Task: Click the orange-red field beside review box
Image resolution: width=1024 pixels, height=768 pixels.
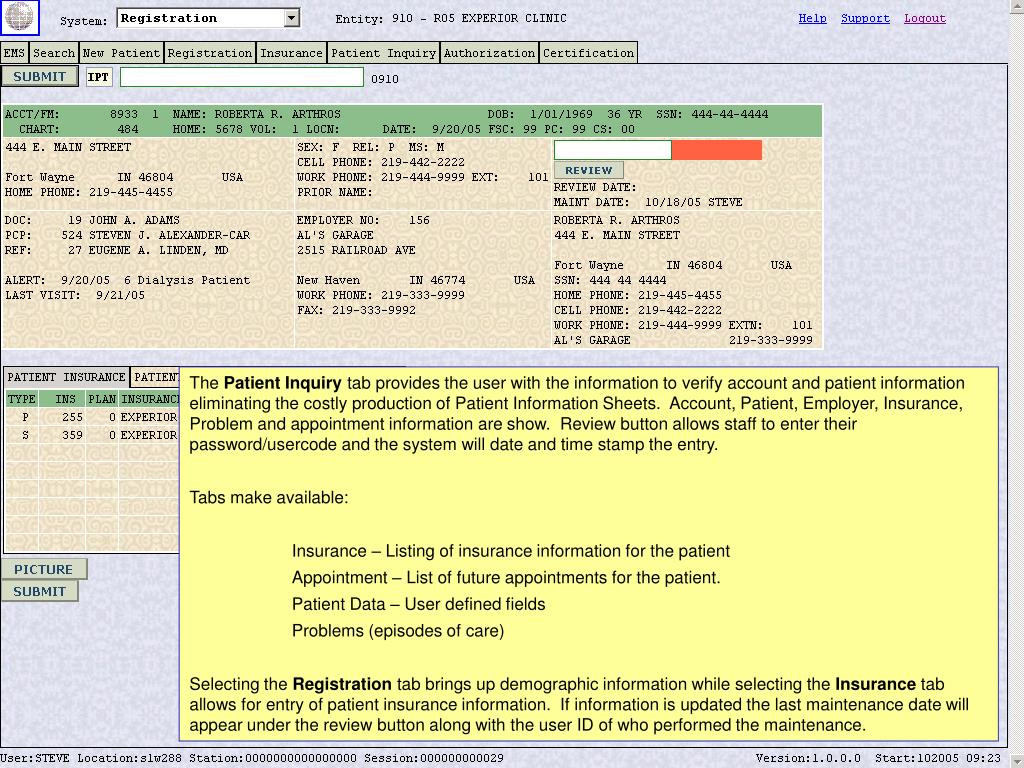Action: tap(716, 150)
